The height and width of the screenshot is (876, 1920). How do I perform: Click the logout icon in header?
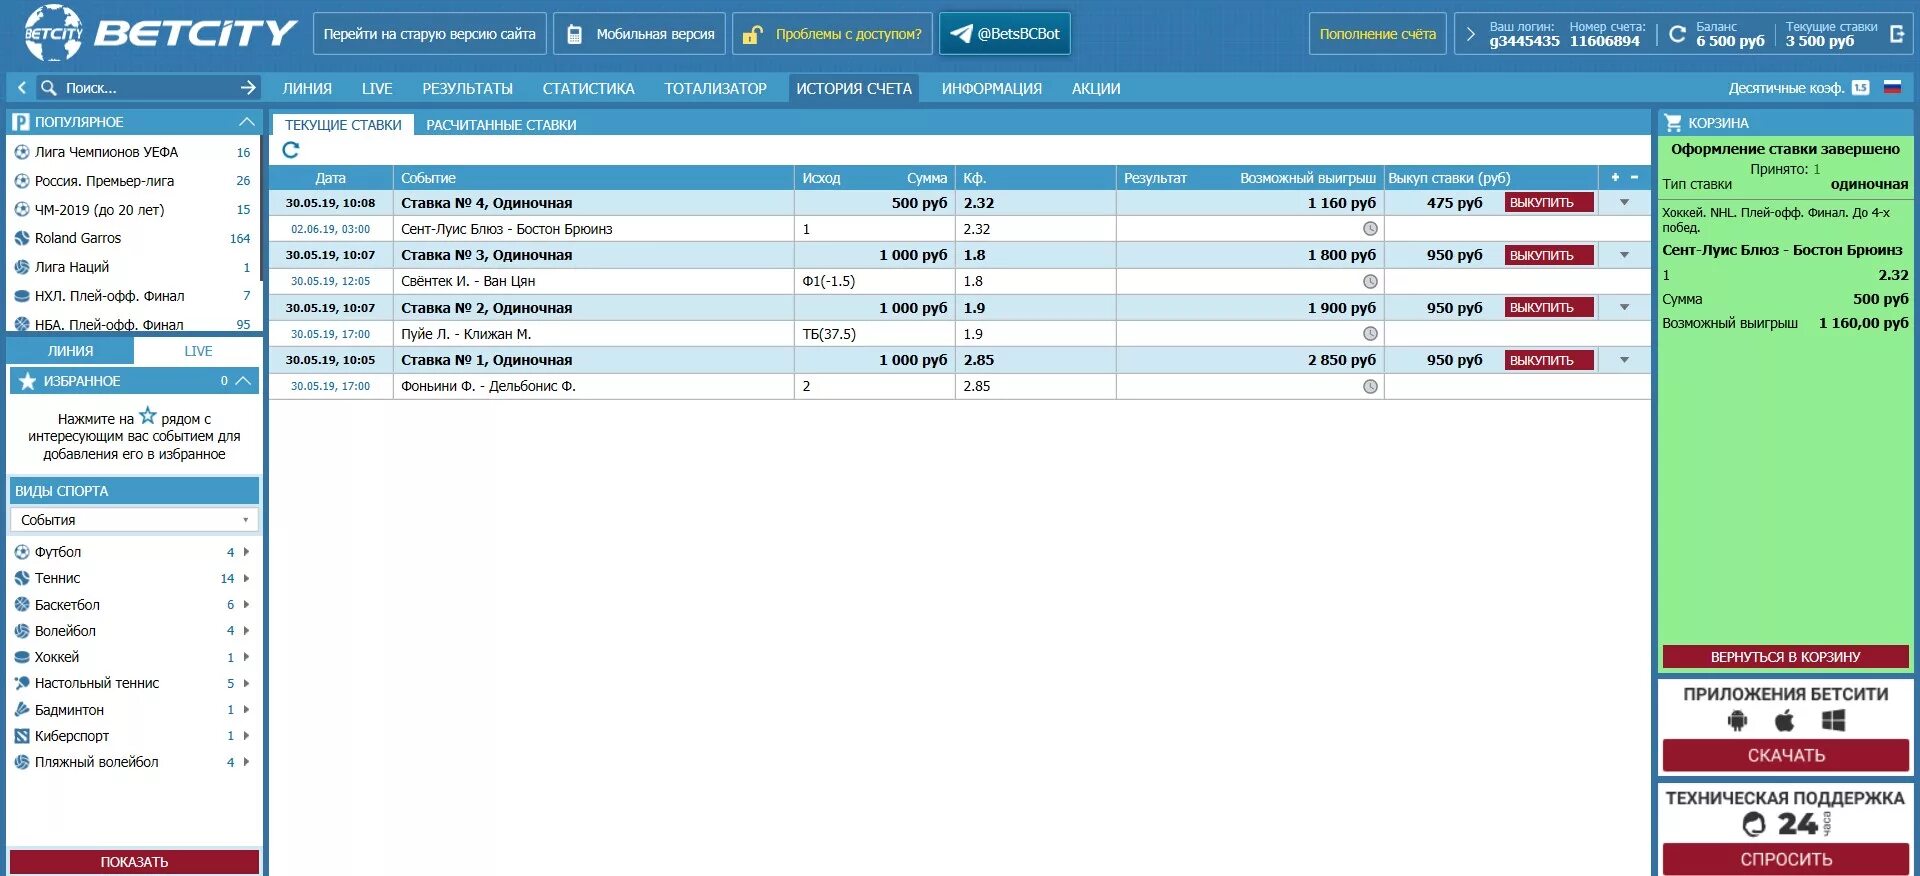pyautogui.click(x=1897, y=34)
